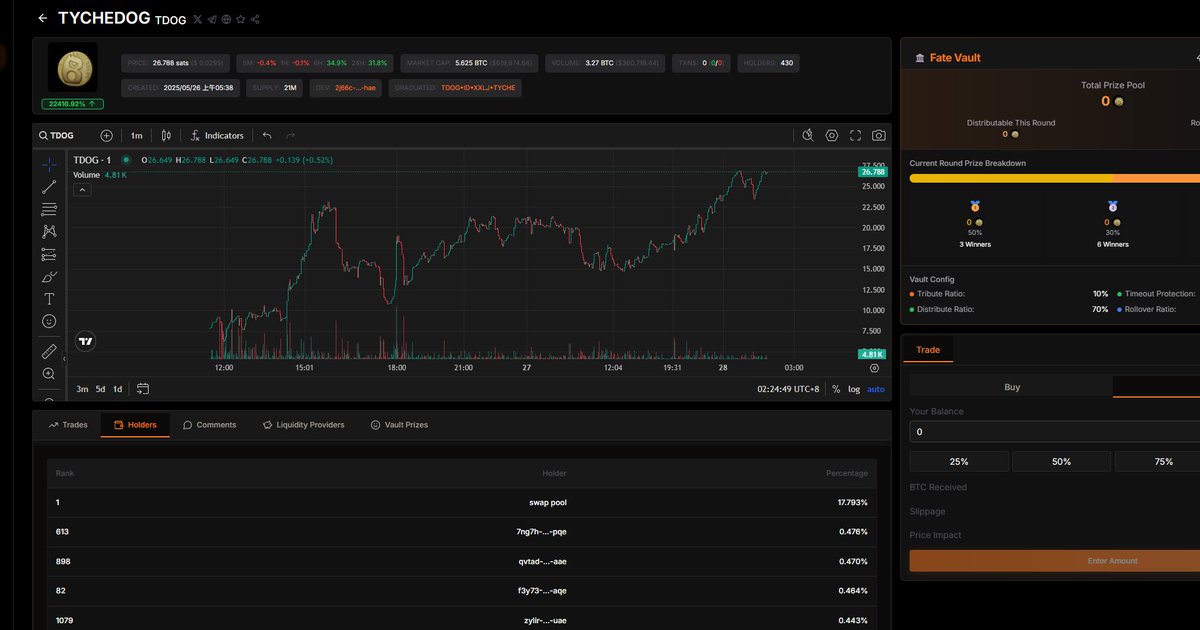The height and width of the screenshot is (630, 1200).
Task: Click the share icon next to the star
Action: click(256, 19)
